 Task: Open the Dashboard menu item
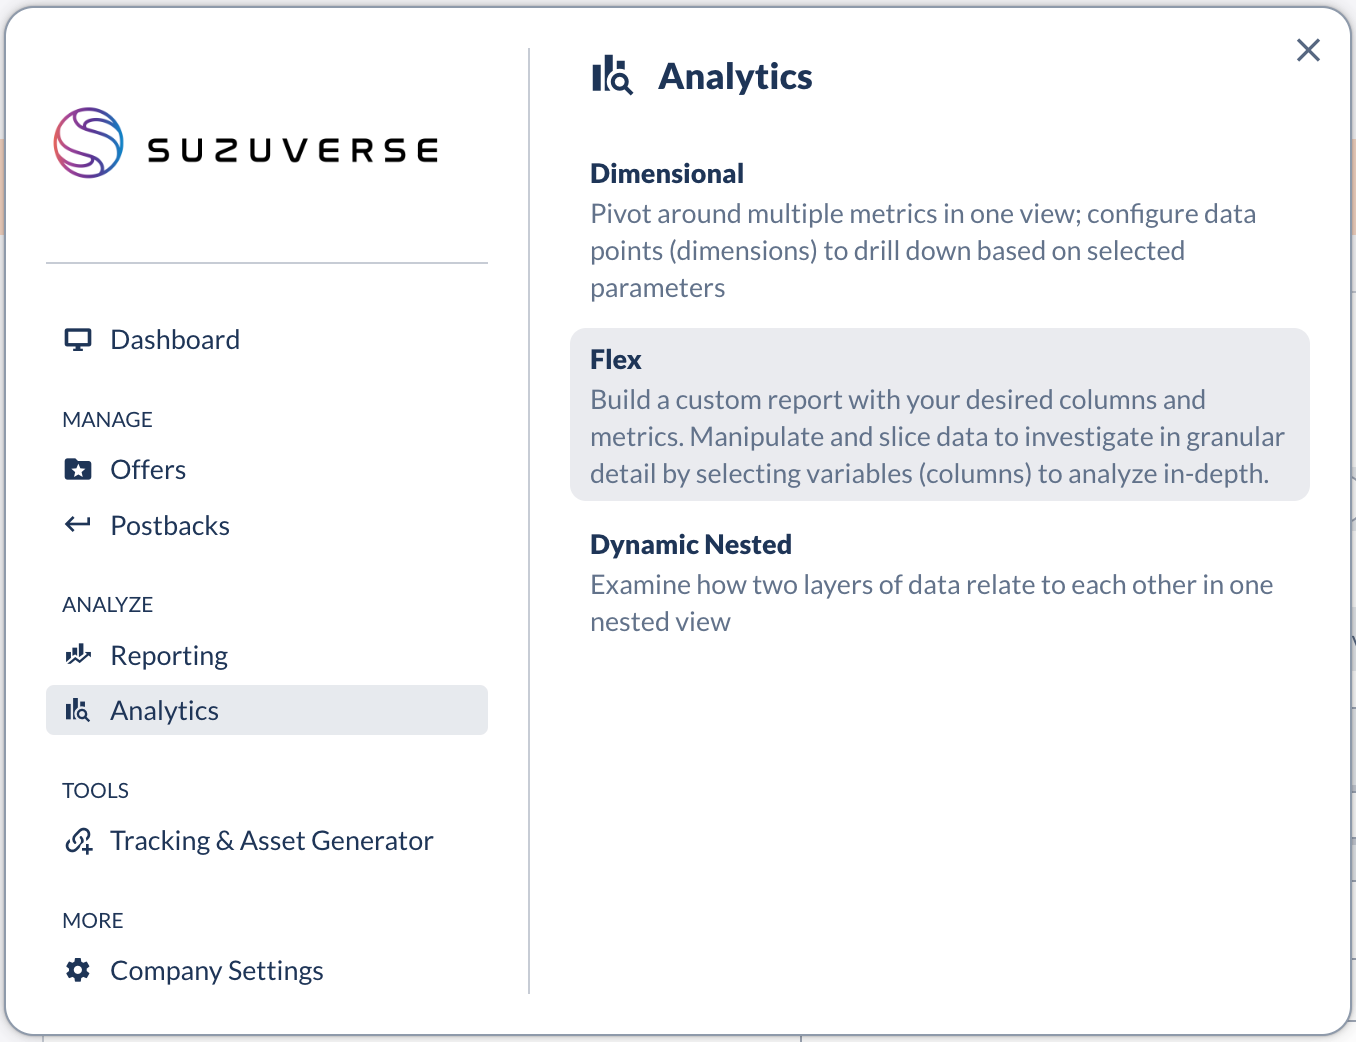pyautogui.click(x=175, y=340)
